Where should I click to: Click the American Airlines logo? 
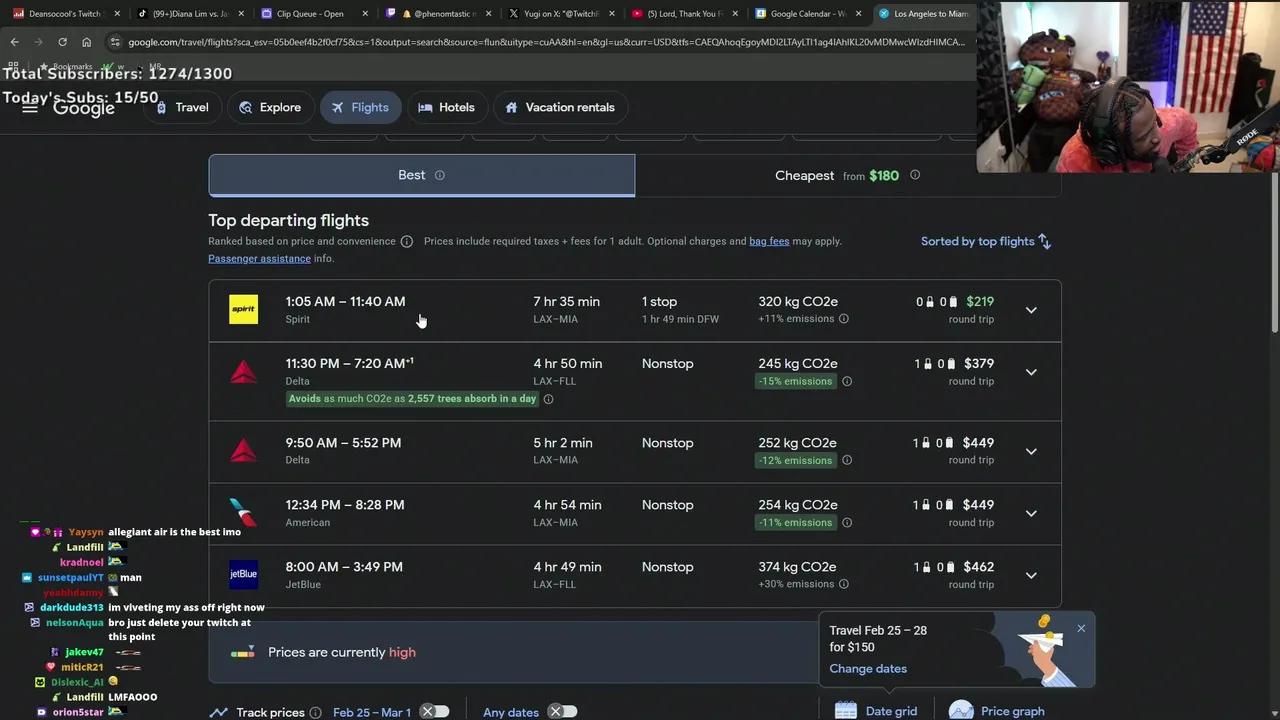coord(243,513)
